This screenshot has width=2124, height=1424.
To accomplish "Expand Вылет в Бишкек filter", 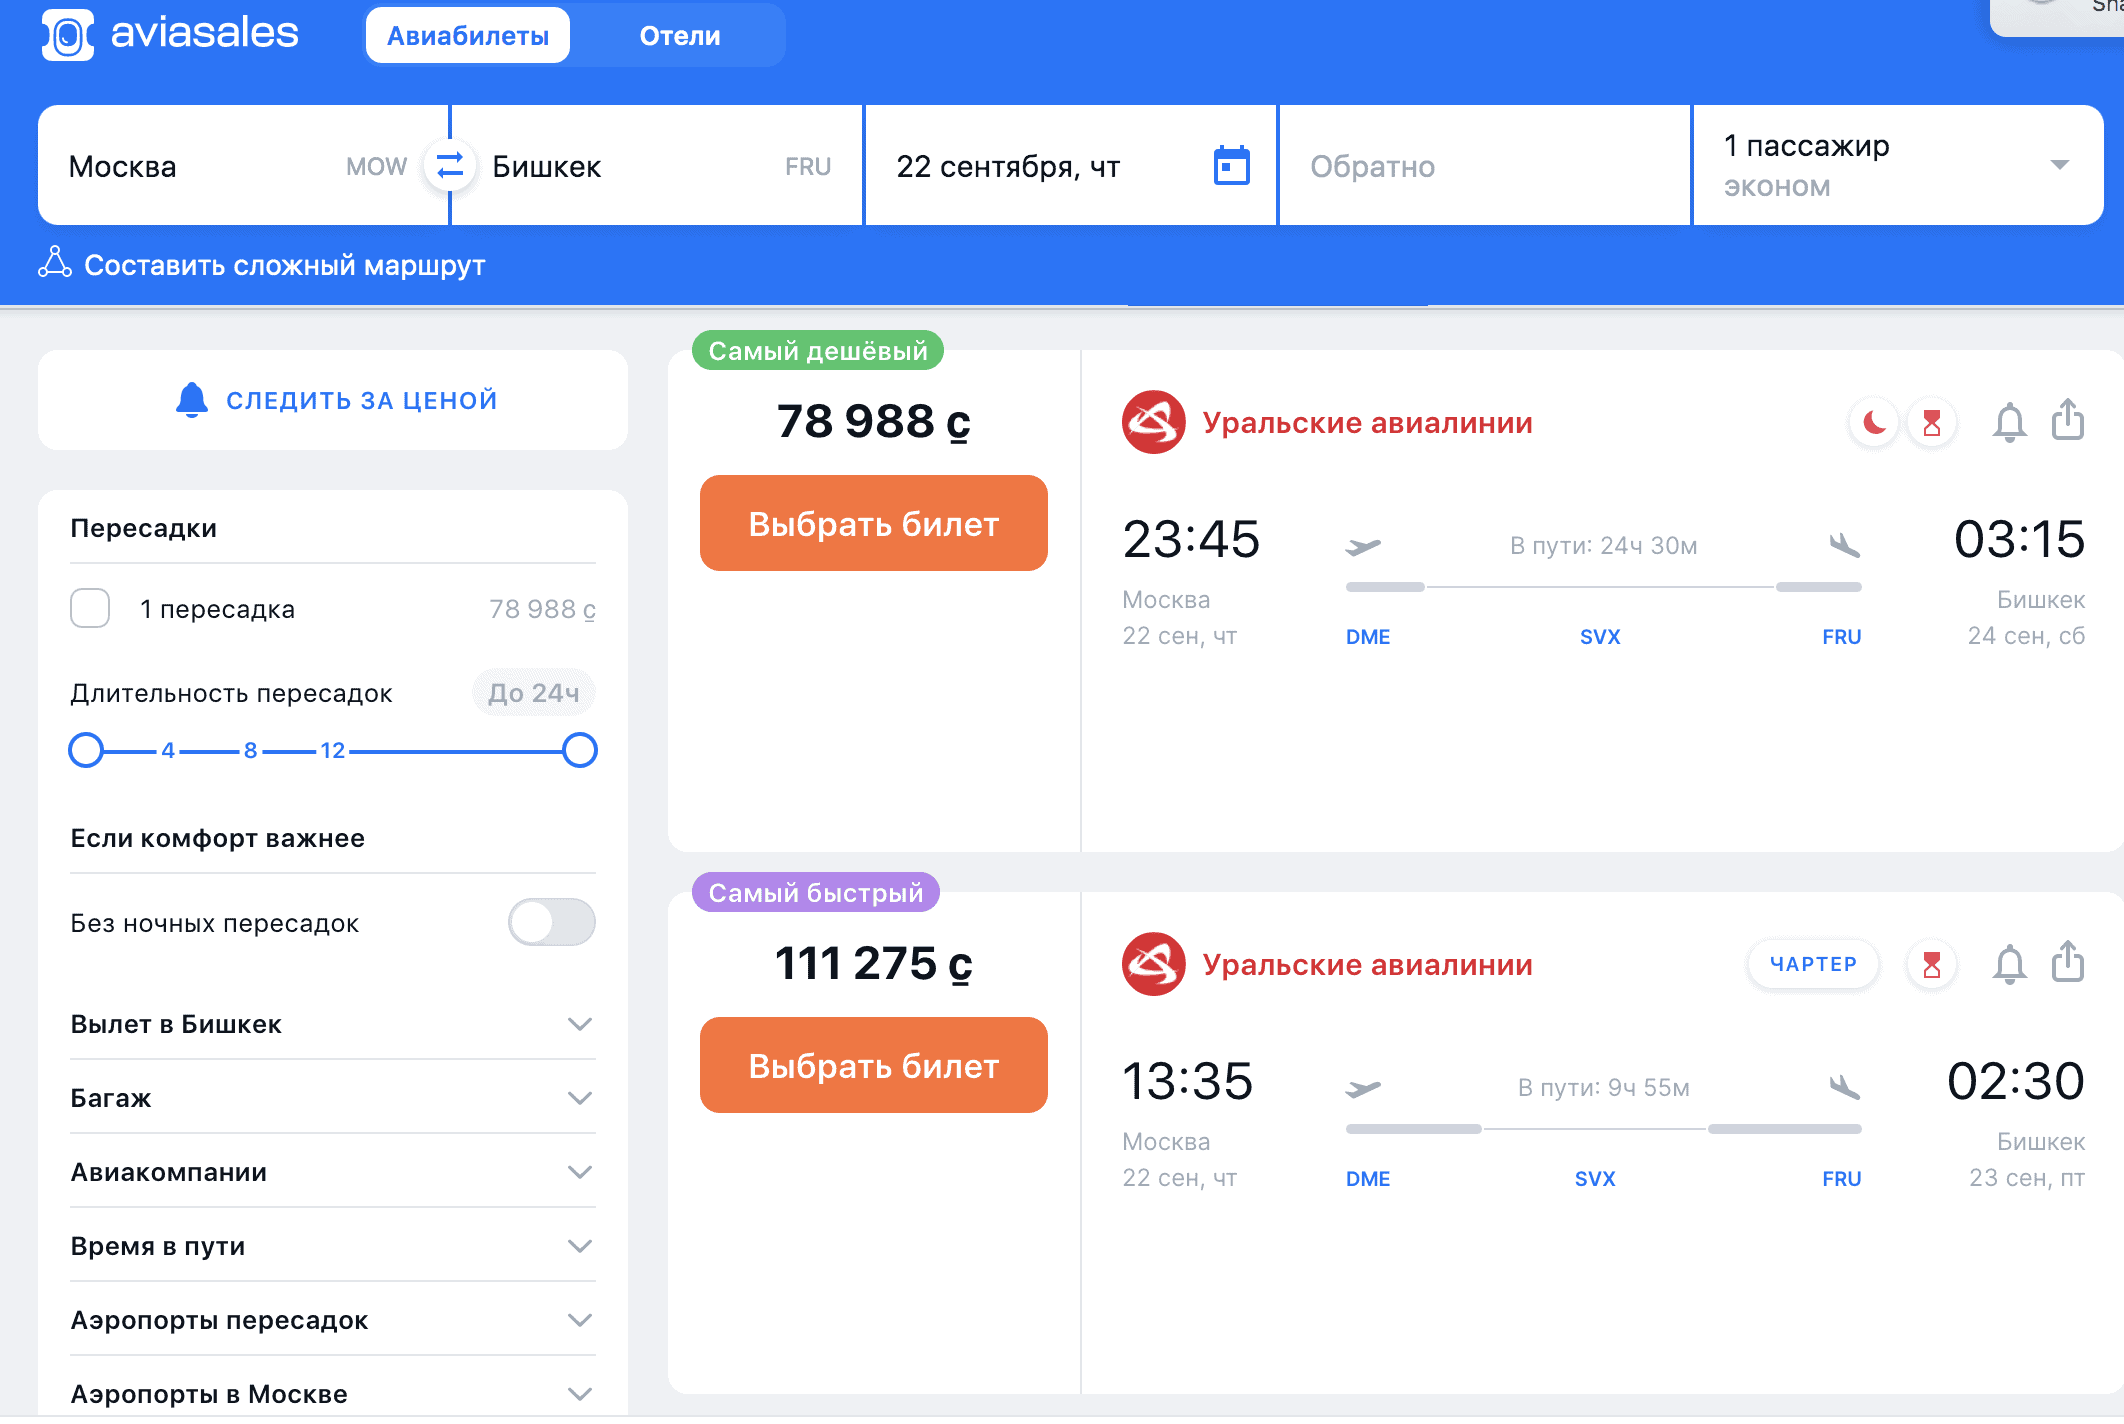I will click(333, 1024).
